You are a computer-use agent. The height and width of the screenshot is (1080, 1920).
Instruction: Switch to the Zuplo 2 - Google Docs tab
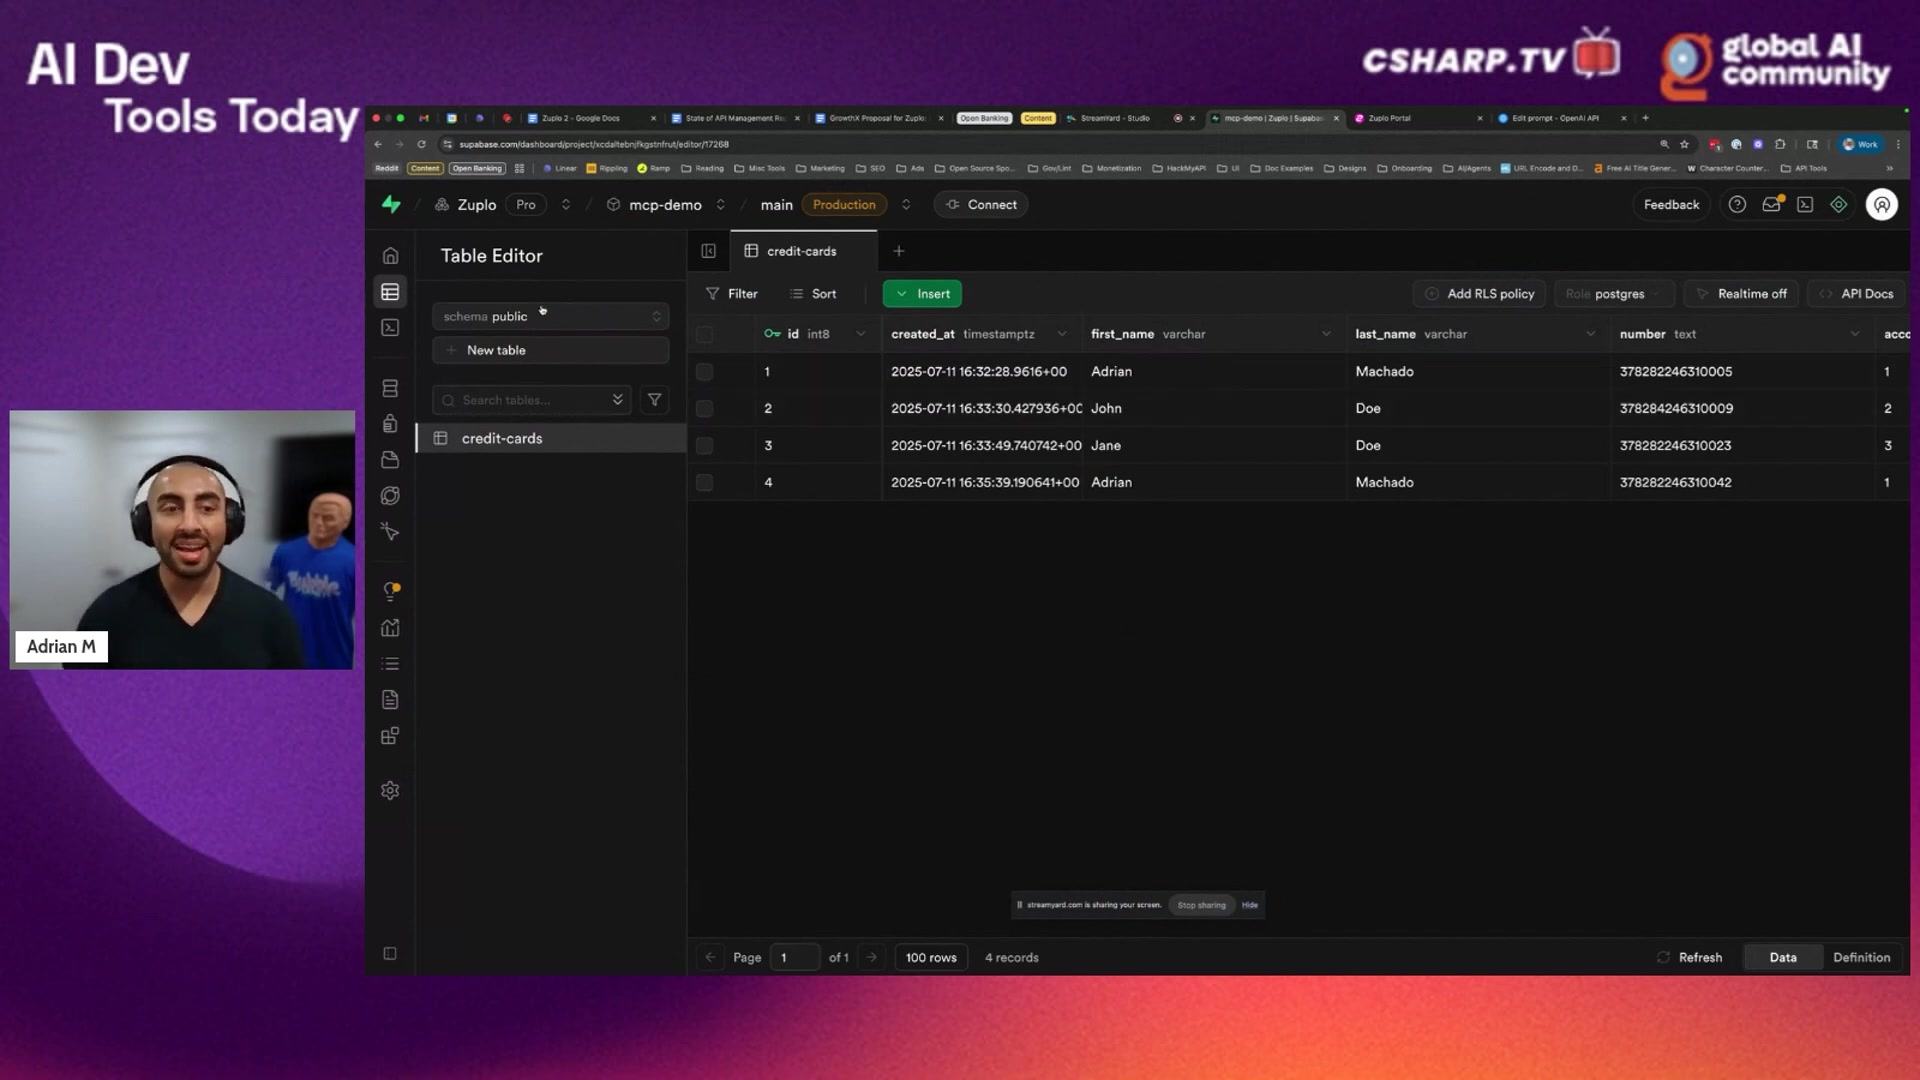click(x=590, y=118)
